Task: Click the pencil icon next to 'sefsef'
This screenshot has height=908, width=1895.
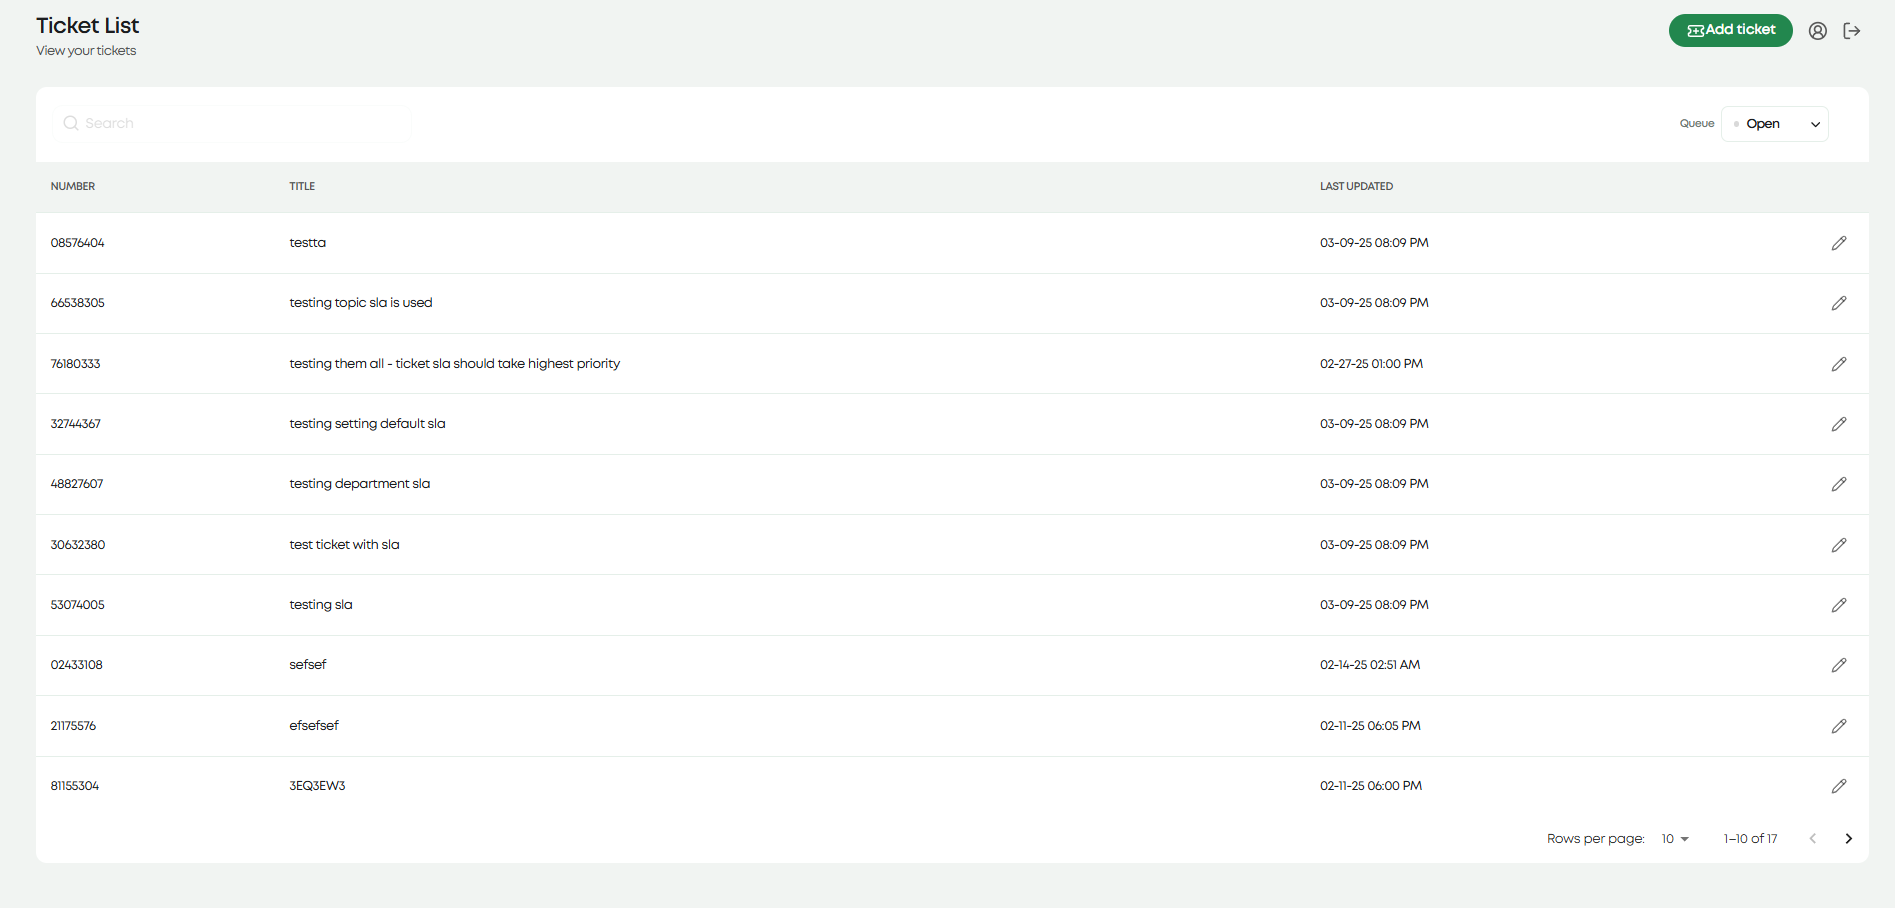Action: [x=1839, y=664]
